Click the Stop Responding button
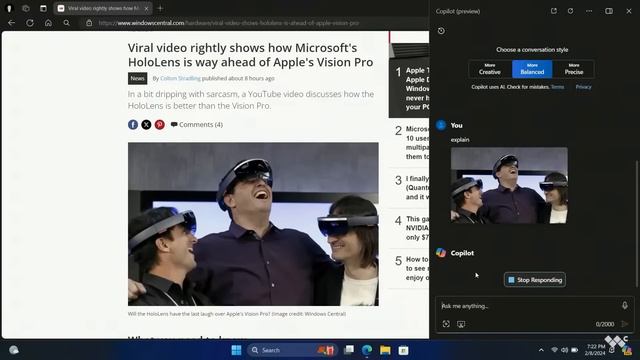Screen dimensions: 640x360 535,280
